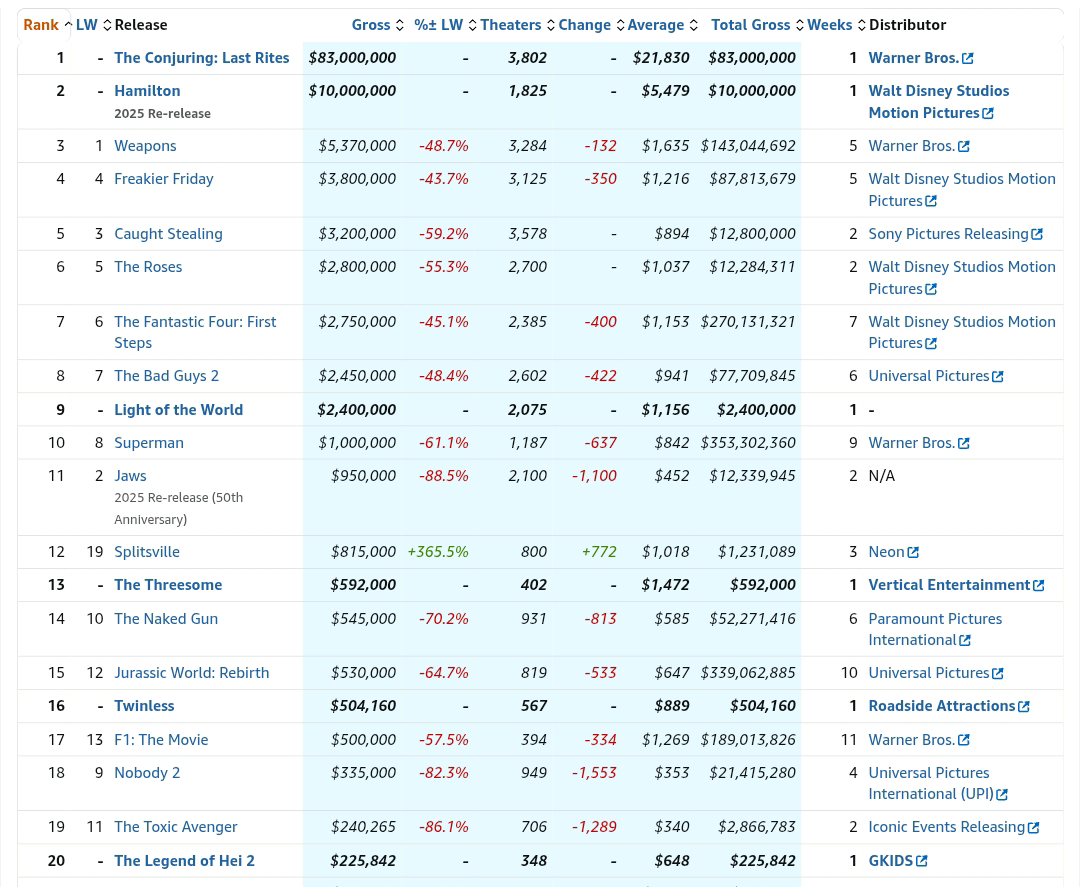Click external icon after Universal Pictures International (UPI)
1080x887 pixels.
point(1002,795)
